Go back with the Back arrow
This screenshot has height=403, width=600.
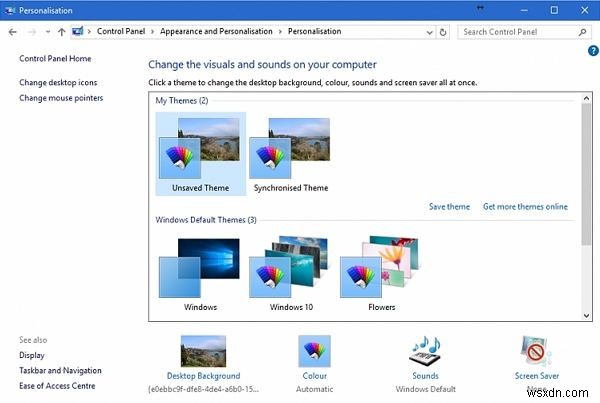13,32
